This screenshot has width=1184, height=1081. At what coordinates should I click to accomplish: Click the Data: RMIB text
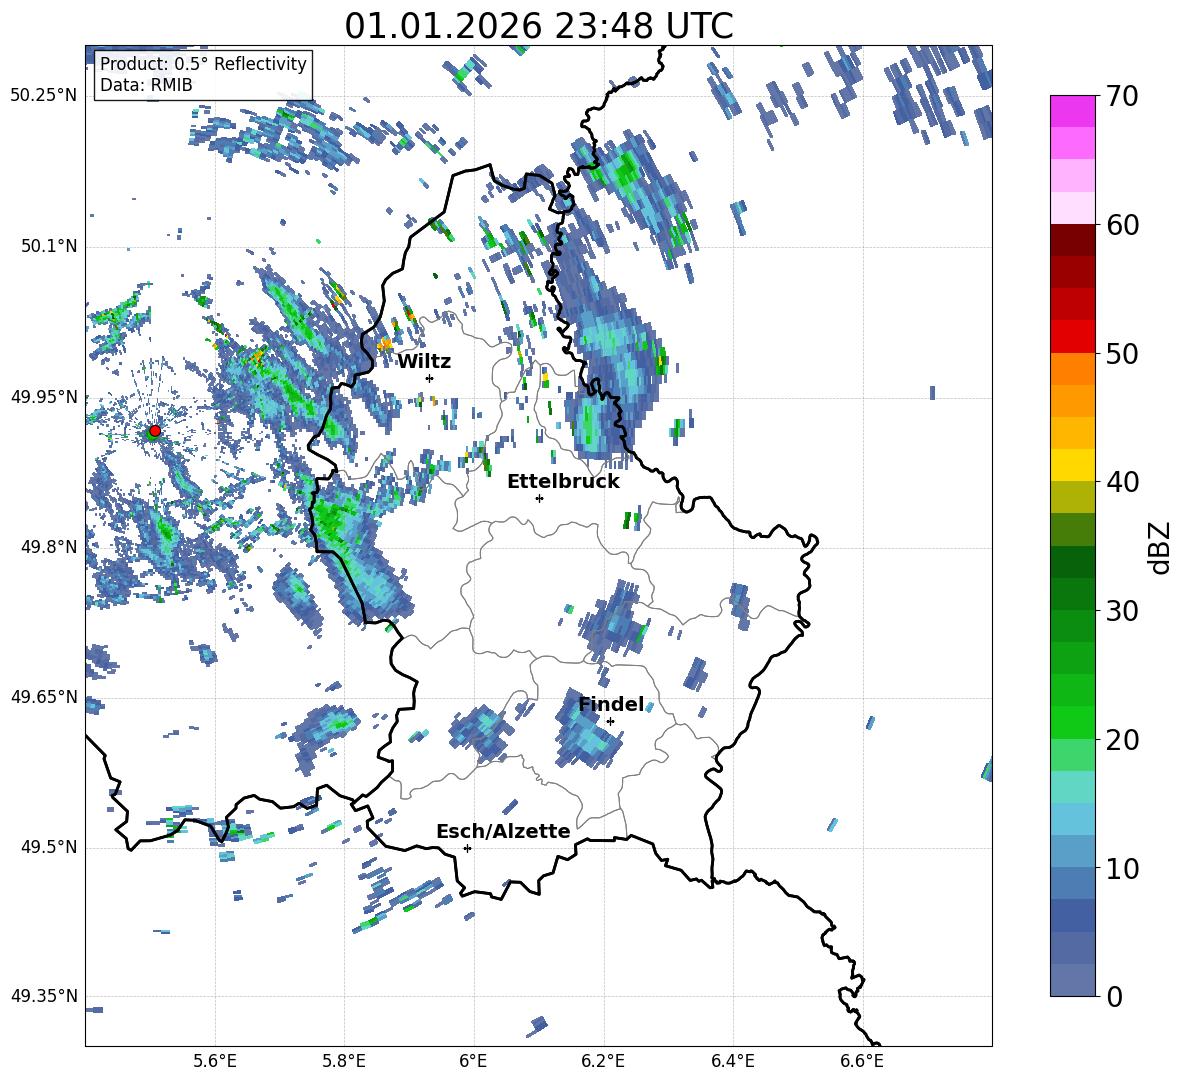tap(146, 85)
